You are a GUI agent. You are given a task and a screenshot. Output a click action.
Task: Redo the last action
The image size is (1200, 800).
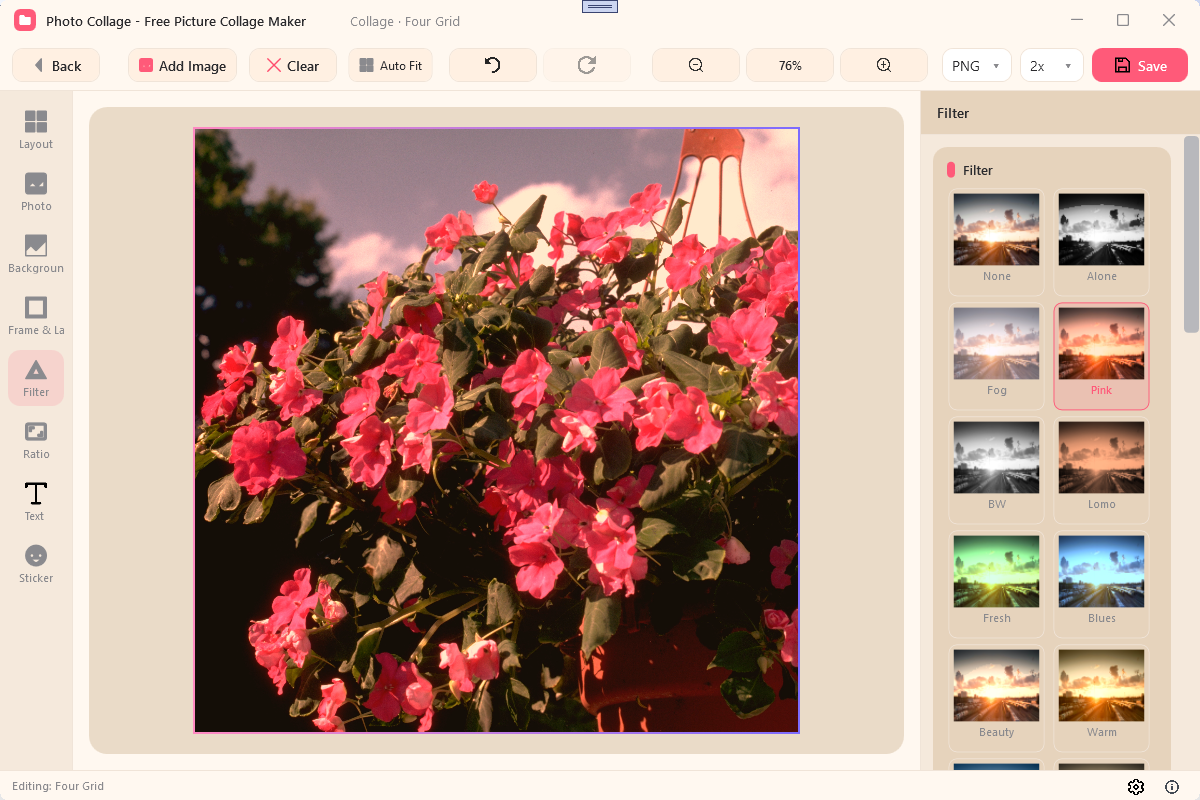click(x=587, y=65)
